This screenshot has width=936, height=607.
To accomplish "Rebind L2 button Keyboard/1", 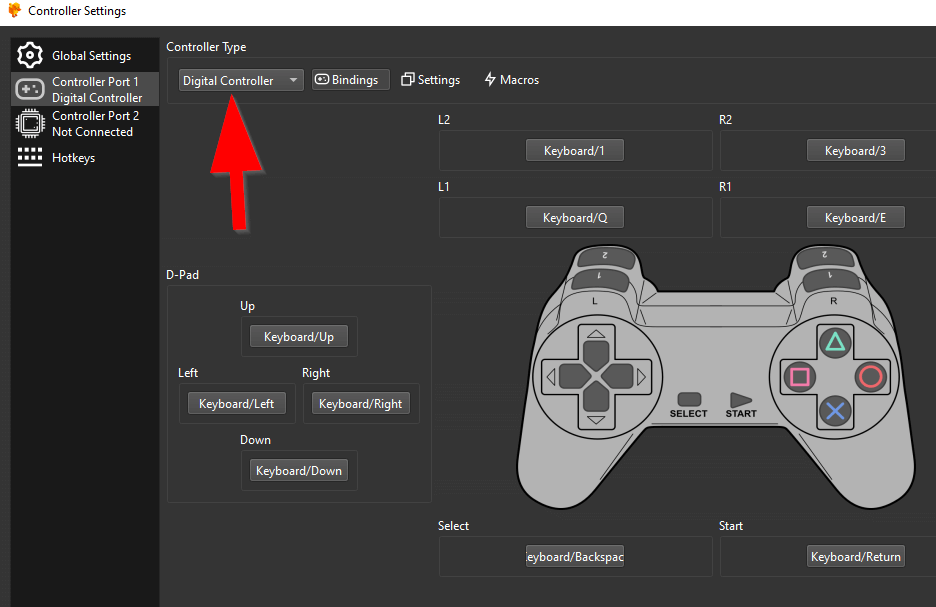I will click(574, 150).
